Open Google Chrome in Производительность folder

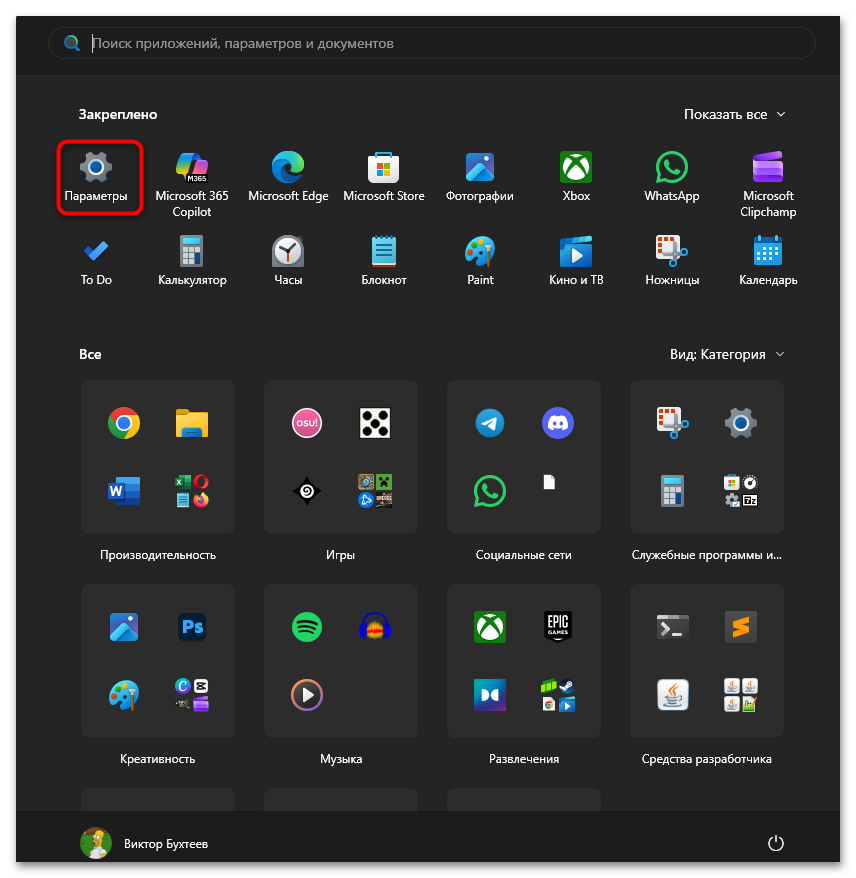(124, 423)
